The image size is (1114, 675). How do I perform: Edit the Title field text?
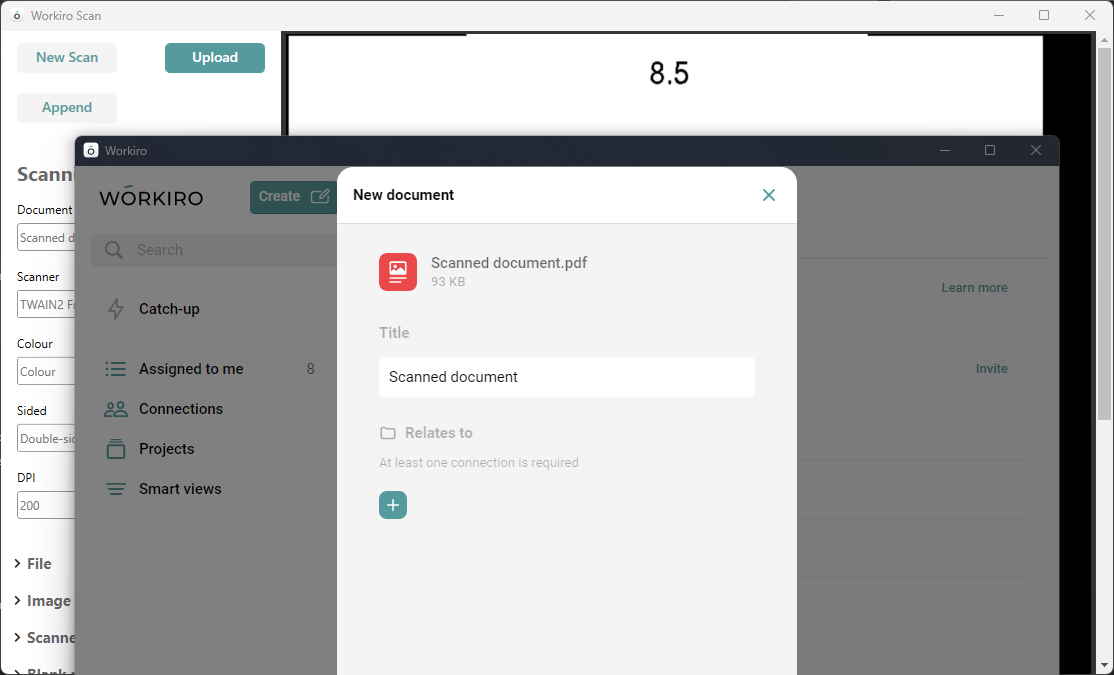pos(566,377)
